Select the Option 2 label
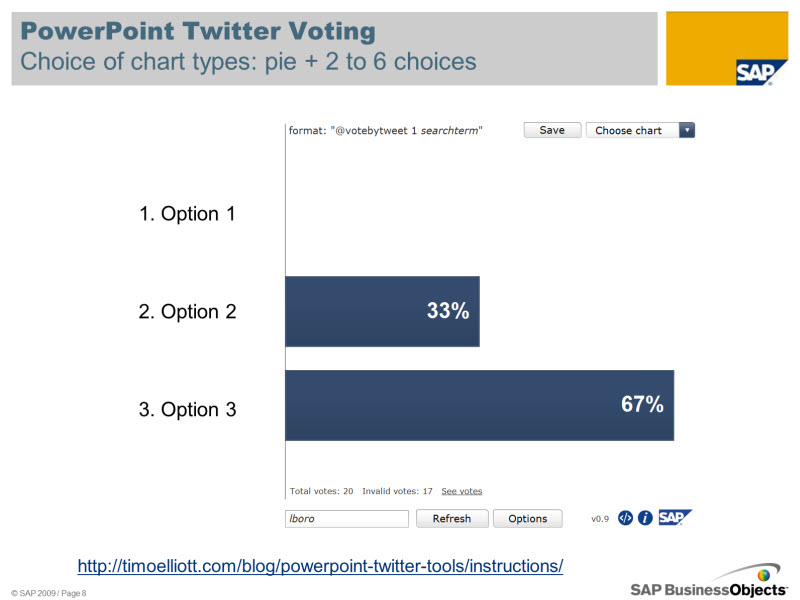 click(187, 311)
